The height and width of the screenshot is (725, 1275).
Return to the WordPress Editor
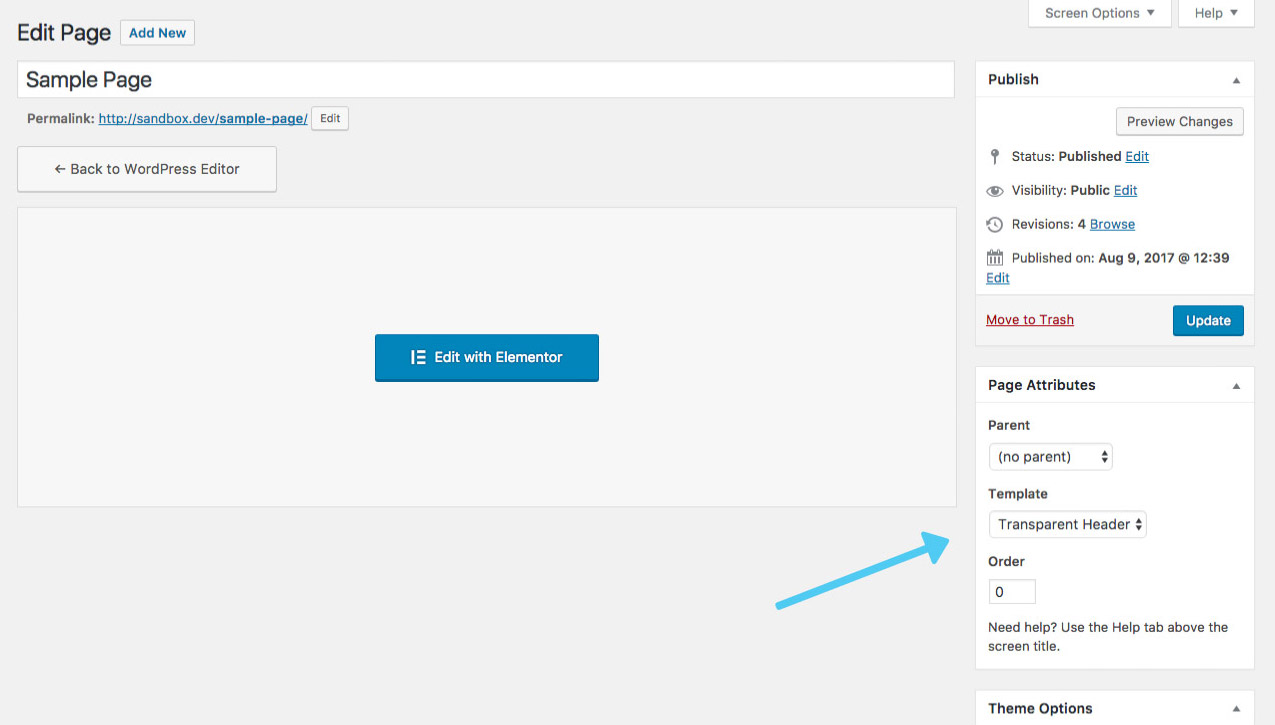(146, 169)
